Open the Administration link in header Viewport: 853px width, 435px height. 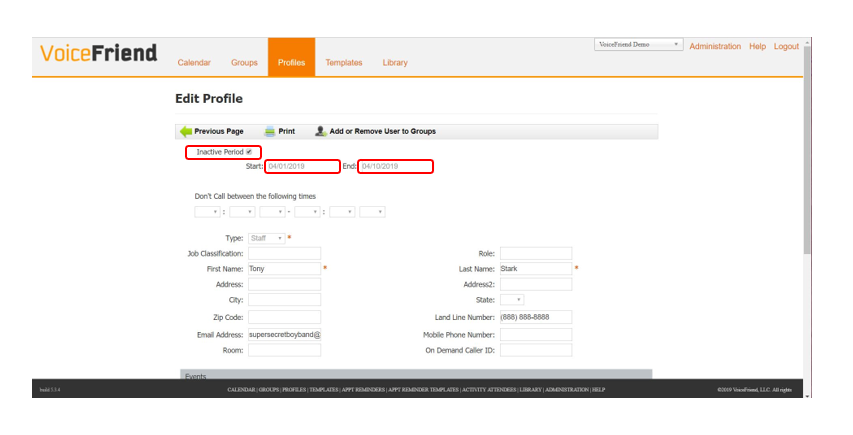point(715,46)
